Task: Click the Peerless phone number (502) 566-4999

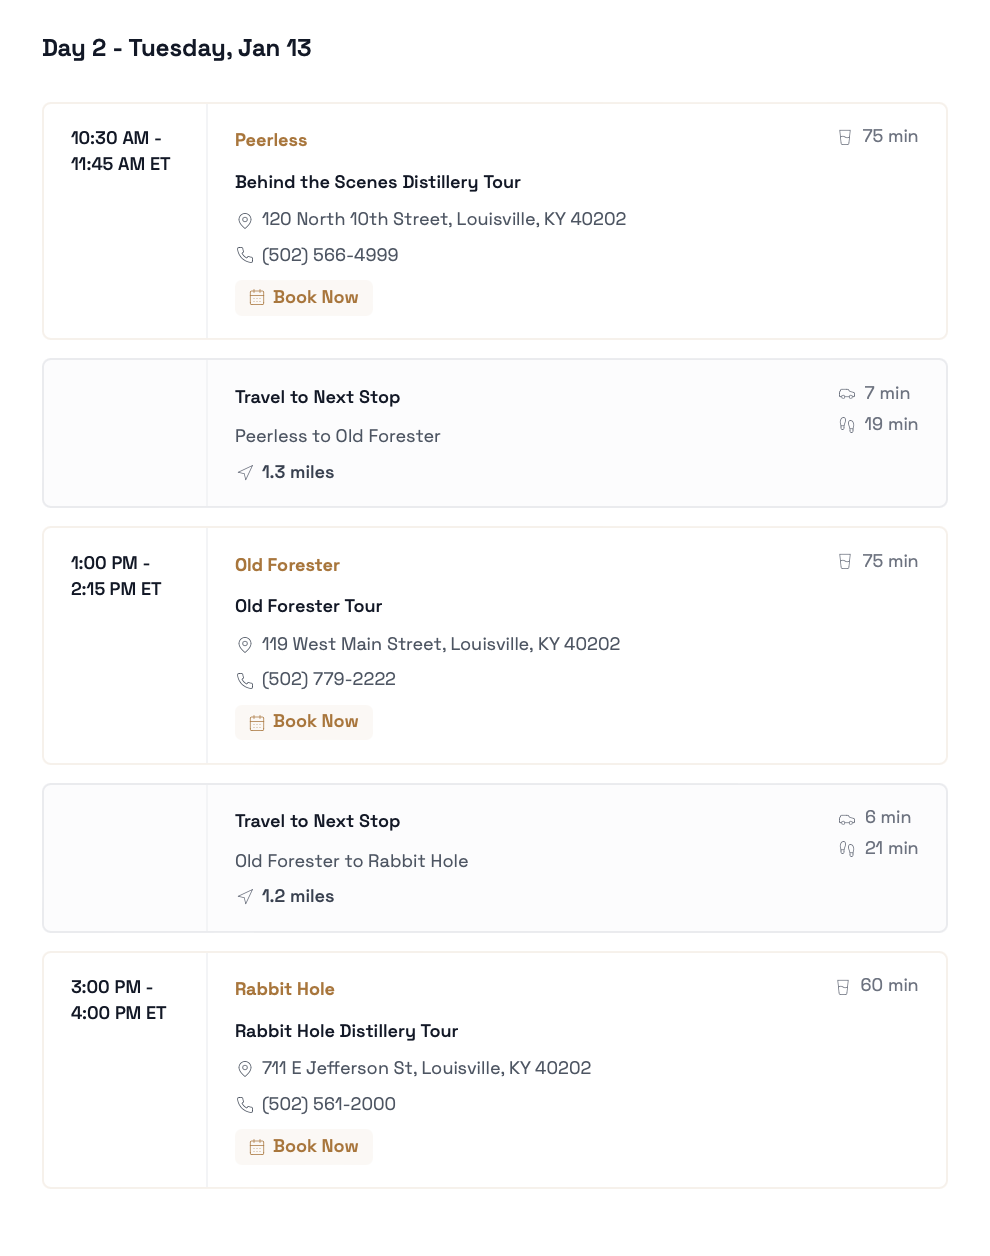Action: click(330, 255)
